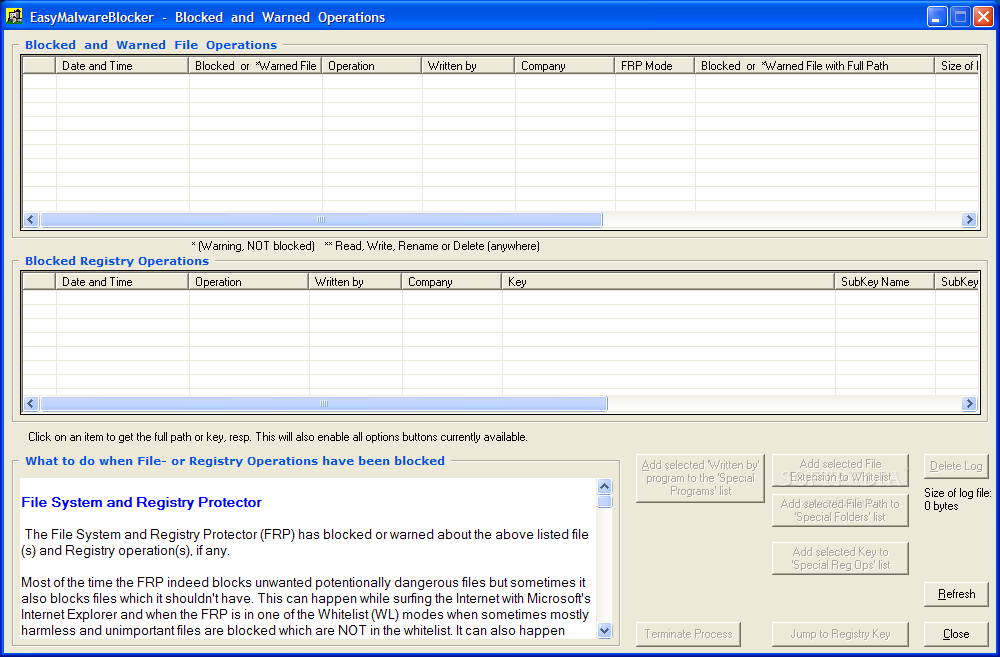Image resolution: width=1000 pixels, height=657 pixels.
Task: Click down arrow of help text scrollbar
Action: point(605,630)
